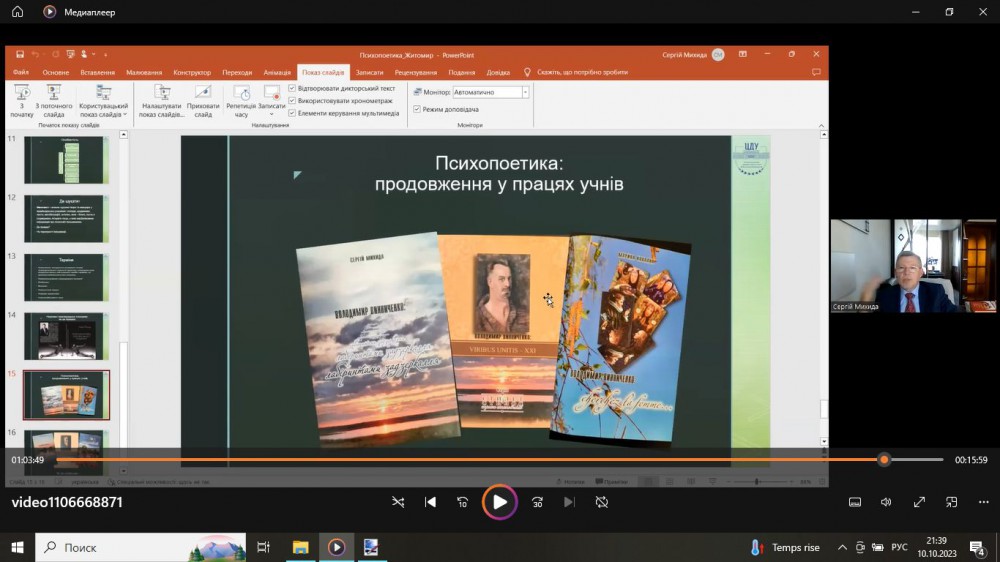Toggle Елементи керування мультимедіа checkbox
Viewport: 1000px width, 562px height.
tap(292, 113)
